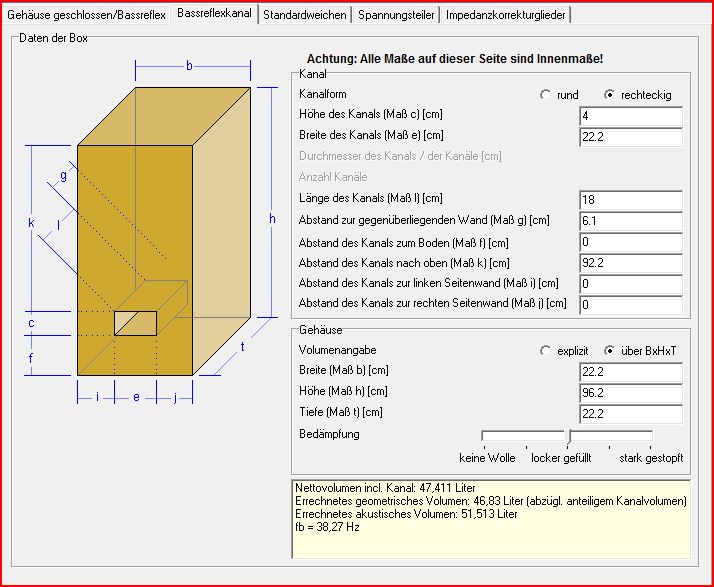This screenshot has height=587, width=714.
Task: Switch to Impedanzkorrekturglieder tab
Action: [x=506, y=15]
